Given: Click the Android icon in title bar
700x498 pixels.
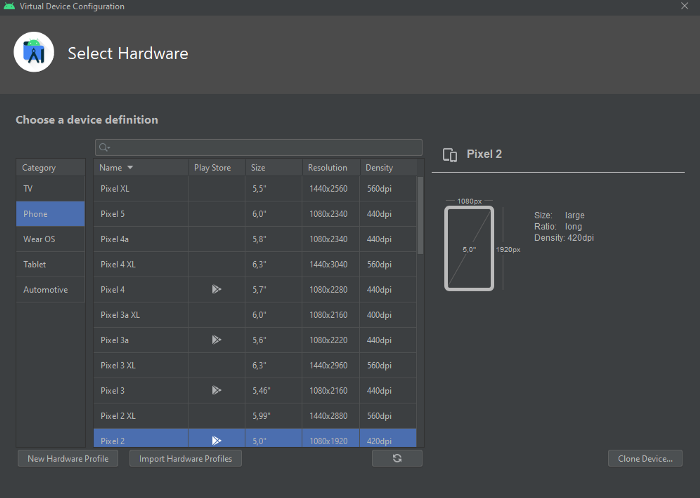Looking at the screenshot, I should (x=9, y=6).
